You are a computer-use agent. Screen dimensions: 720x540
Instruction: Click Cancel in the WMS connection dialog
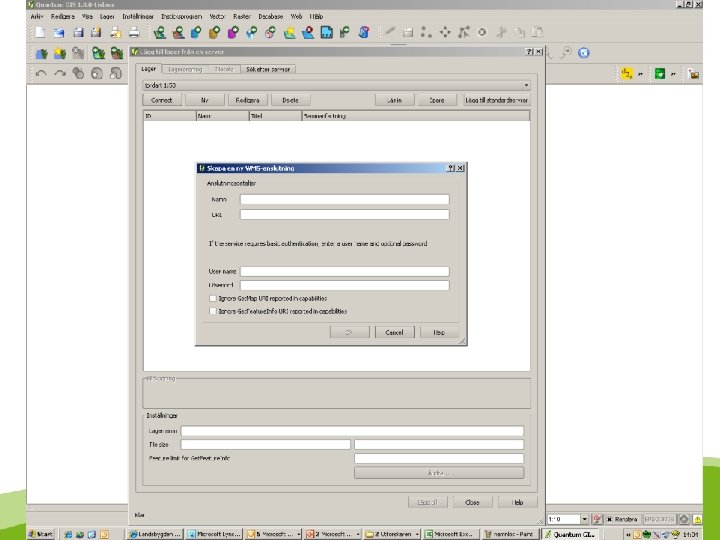[394, 332]
